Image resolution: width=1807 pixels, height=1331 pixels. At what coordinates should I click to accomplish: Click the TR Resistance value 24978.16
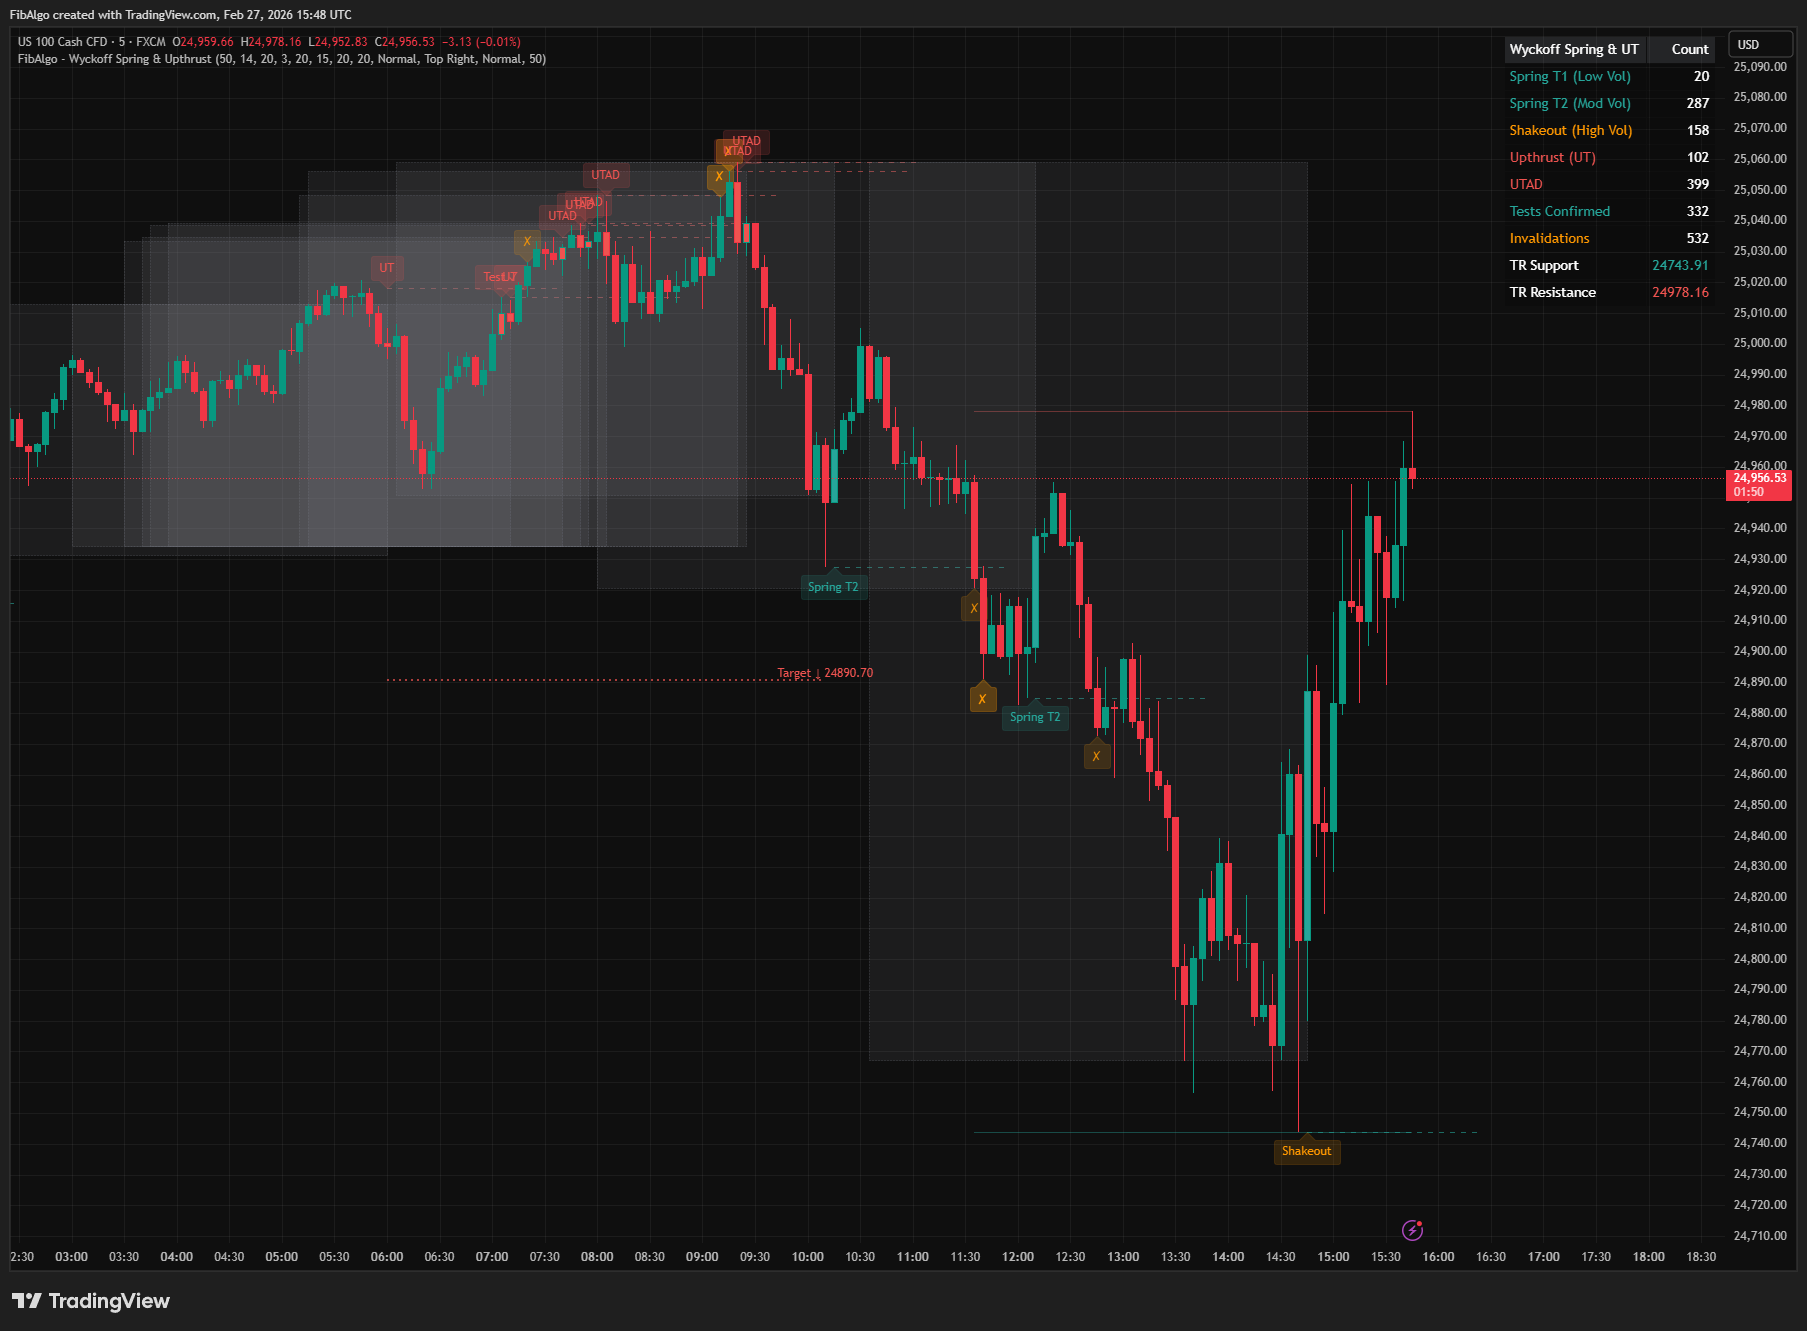click(1681, 292)
